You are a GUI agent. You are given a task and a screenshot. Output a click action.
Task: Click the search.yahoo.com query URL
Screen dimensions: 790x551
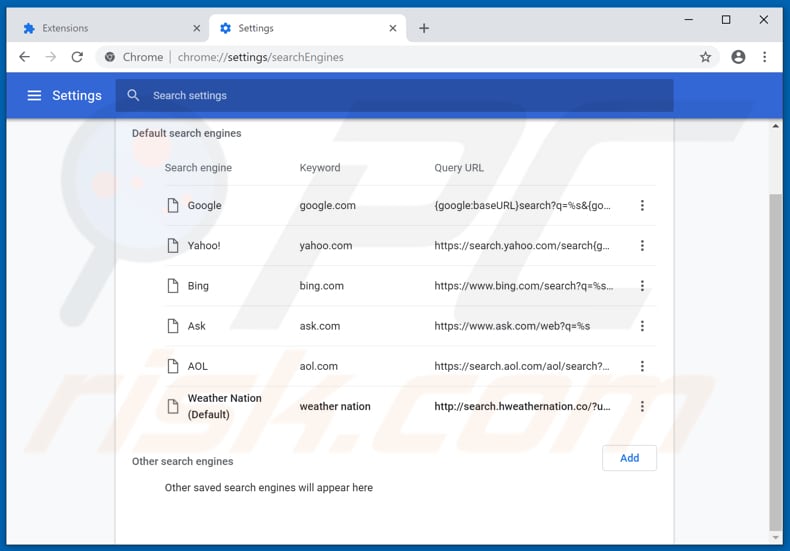(x=521, y=245)
